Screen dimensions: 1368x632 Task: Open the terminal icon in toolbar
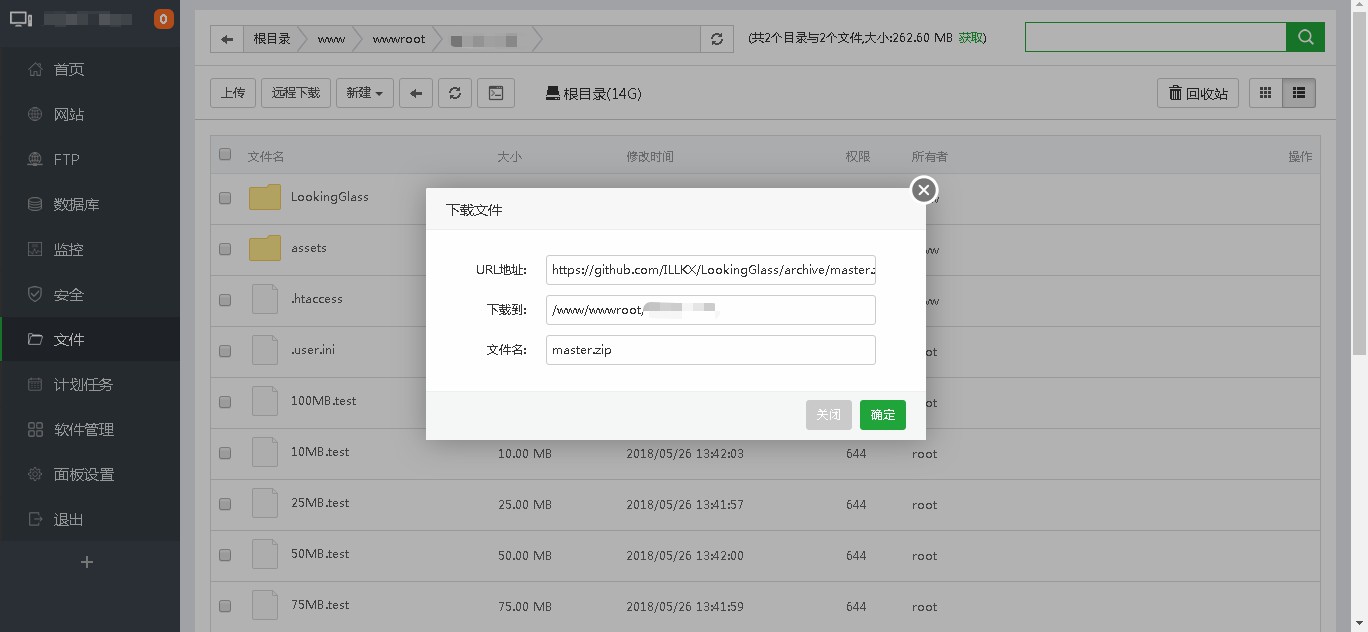(496, 93)
